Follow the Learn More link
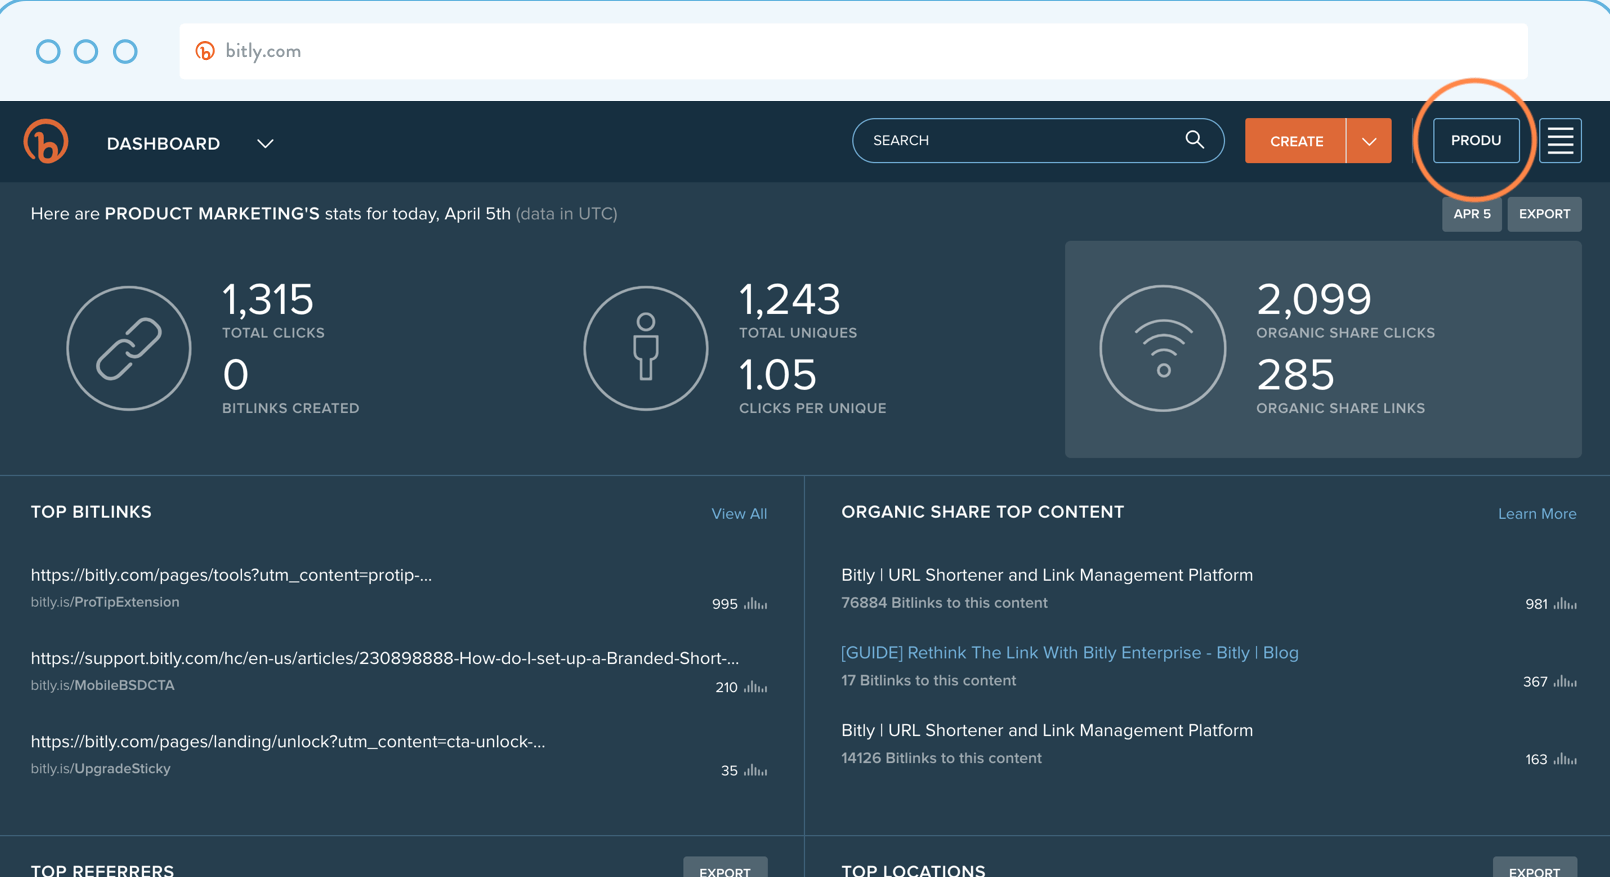1610x877 pixels. click(x=1536, y=514)
